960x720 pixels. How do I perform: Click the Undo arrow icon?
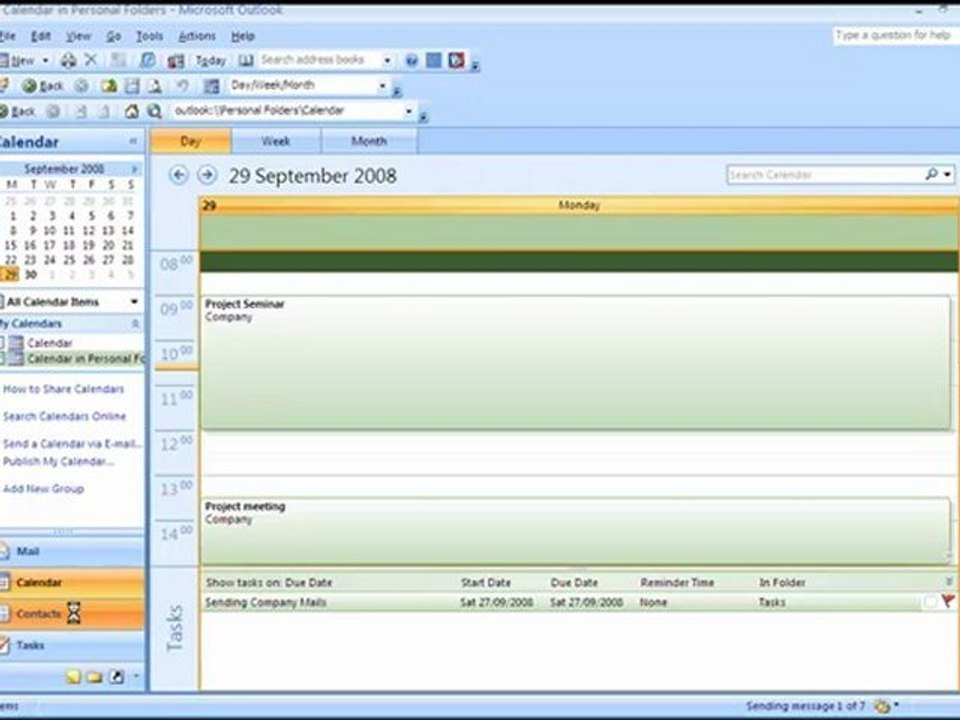coord(182,86)
